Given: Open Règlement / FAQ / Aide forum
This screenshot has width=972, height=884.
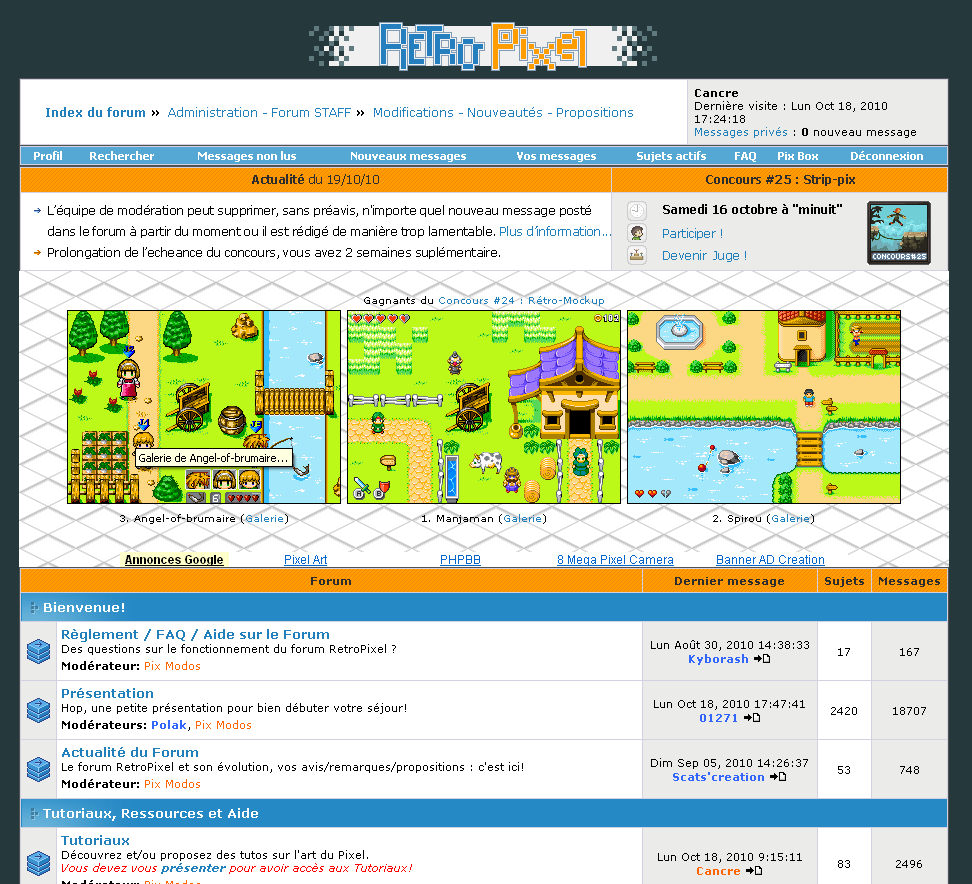Looking at the screenshot, I should [x=195, y=635].
